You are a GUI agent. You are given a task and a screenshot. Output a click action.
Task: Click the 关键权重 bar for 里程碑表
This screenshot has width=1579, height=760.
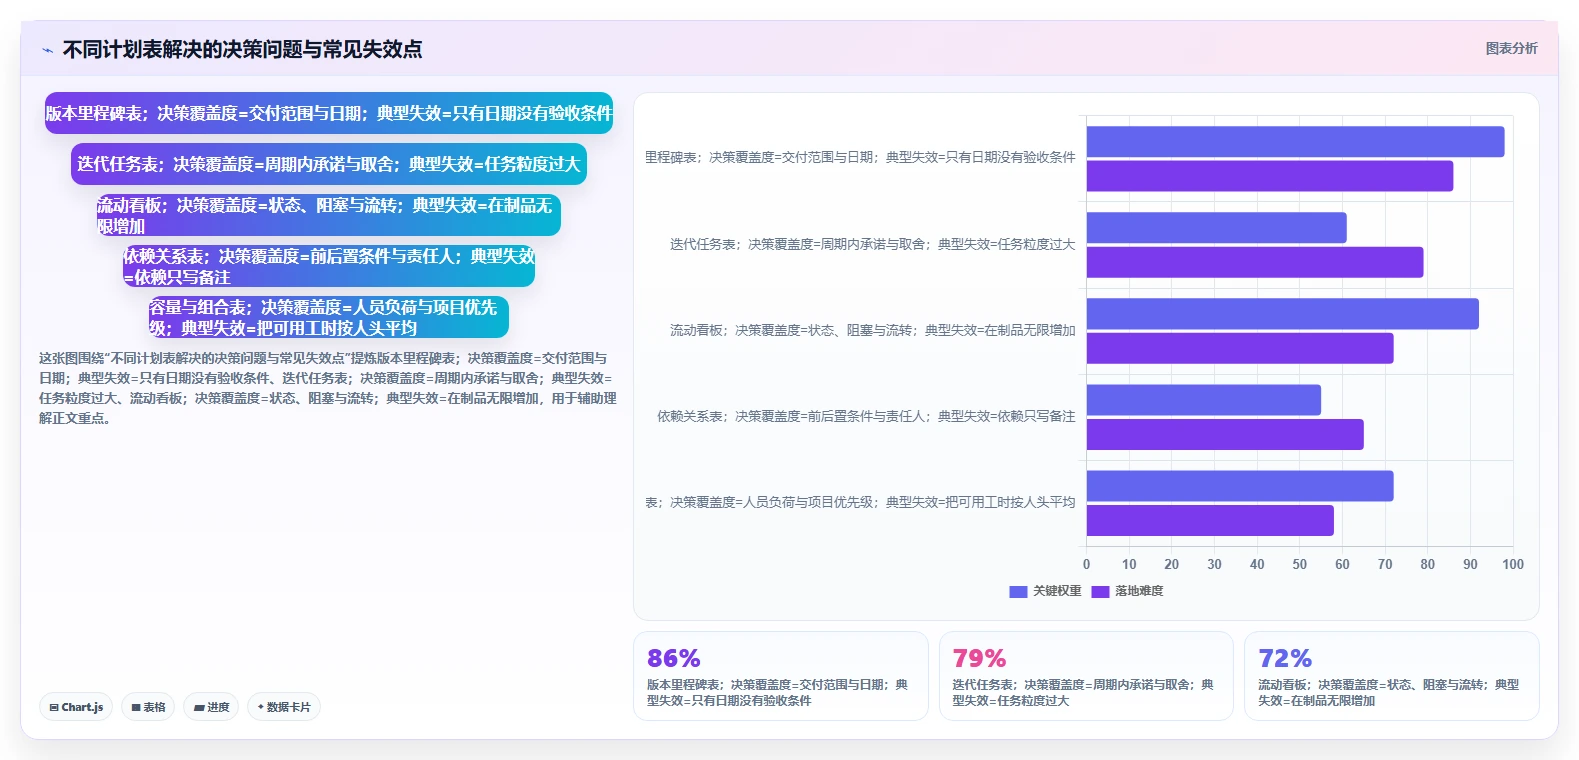pyautogui.click(x=1295, y=142)
